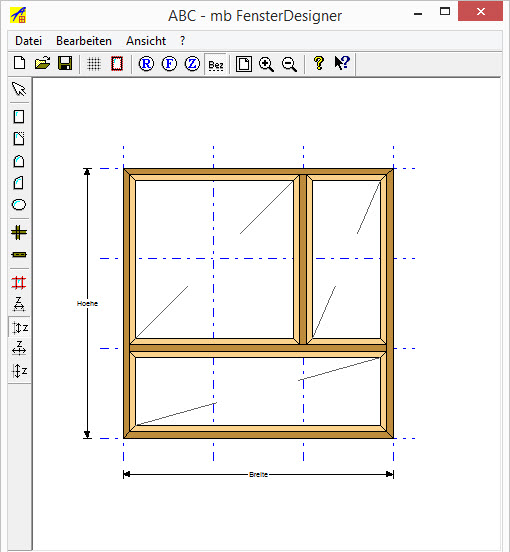
Task: Choose the yellow cross mullion tool
Action: [19, 233]
